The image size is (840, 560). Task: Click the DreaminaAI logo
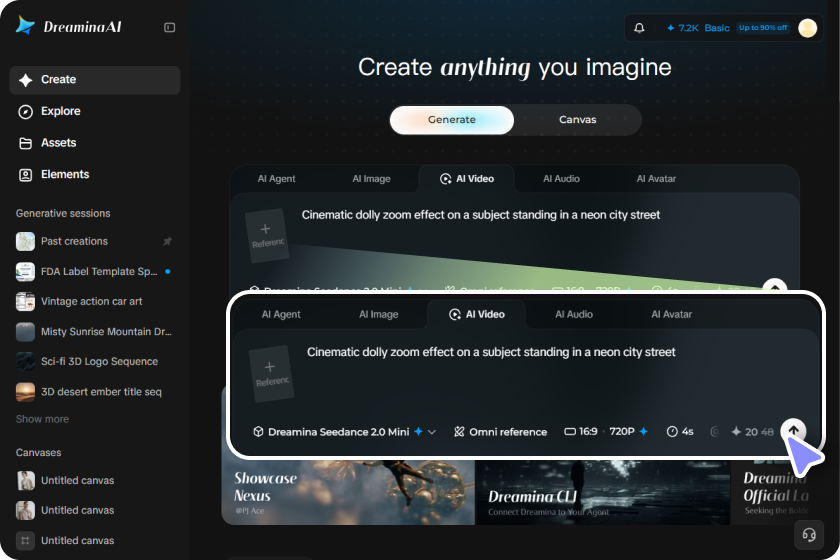point(69,26)
